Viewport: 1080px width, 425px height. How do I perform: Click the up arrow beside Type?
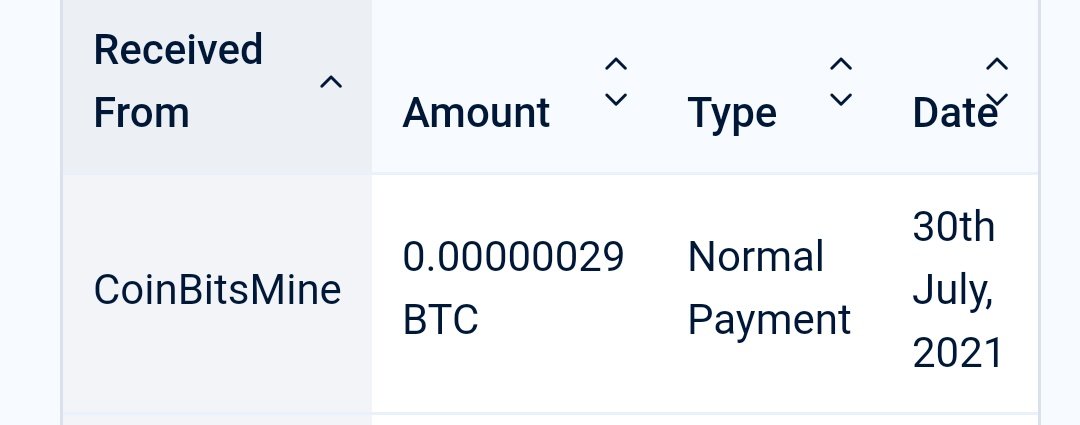pos(842,66)
